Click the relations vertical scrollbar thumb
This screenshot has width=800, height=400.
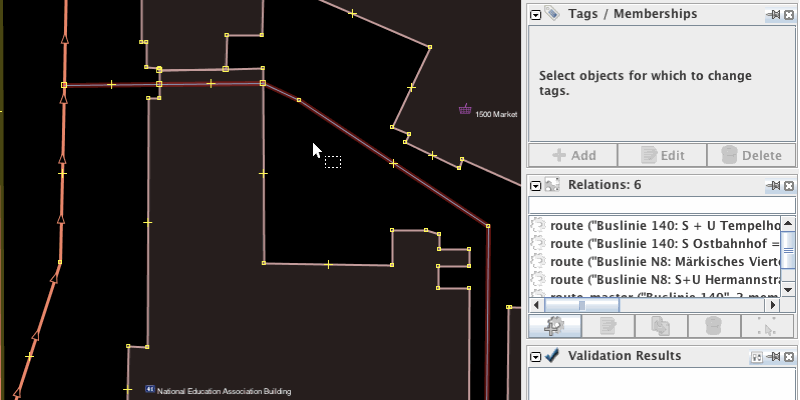coord(788,249)
